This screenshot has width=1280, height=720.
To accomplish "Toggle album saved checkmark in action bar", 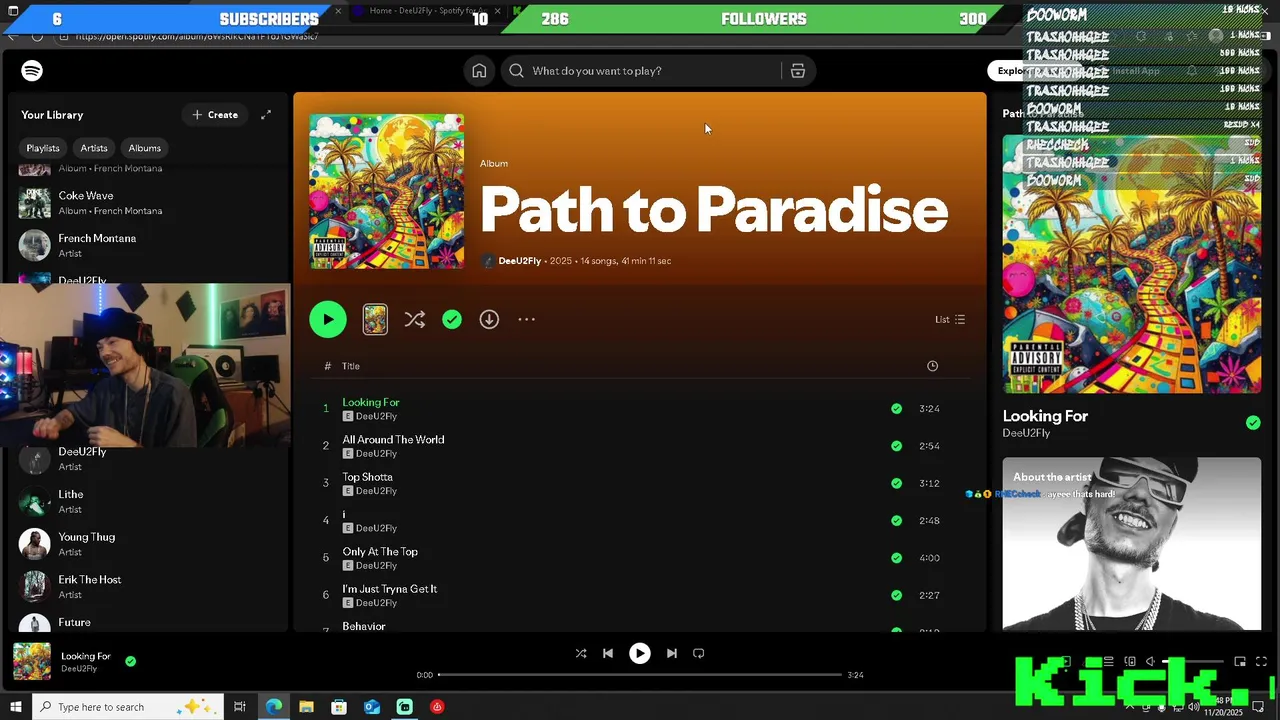I will click(x=452, y=320).
